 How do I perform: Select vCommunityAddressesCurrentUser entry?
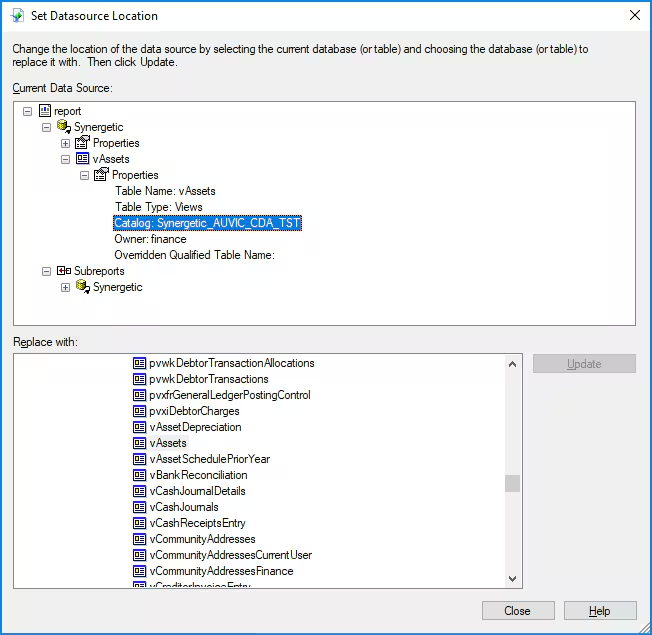coord(231,555)
